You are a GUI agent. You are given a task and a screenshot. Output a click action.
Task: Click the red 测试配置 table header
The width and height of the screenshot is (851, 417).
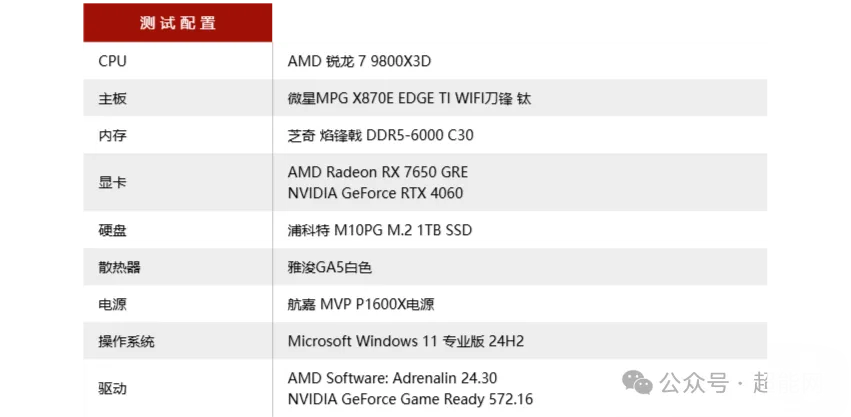(178, 22)
